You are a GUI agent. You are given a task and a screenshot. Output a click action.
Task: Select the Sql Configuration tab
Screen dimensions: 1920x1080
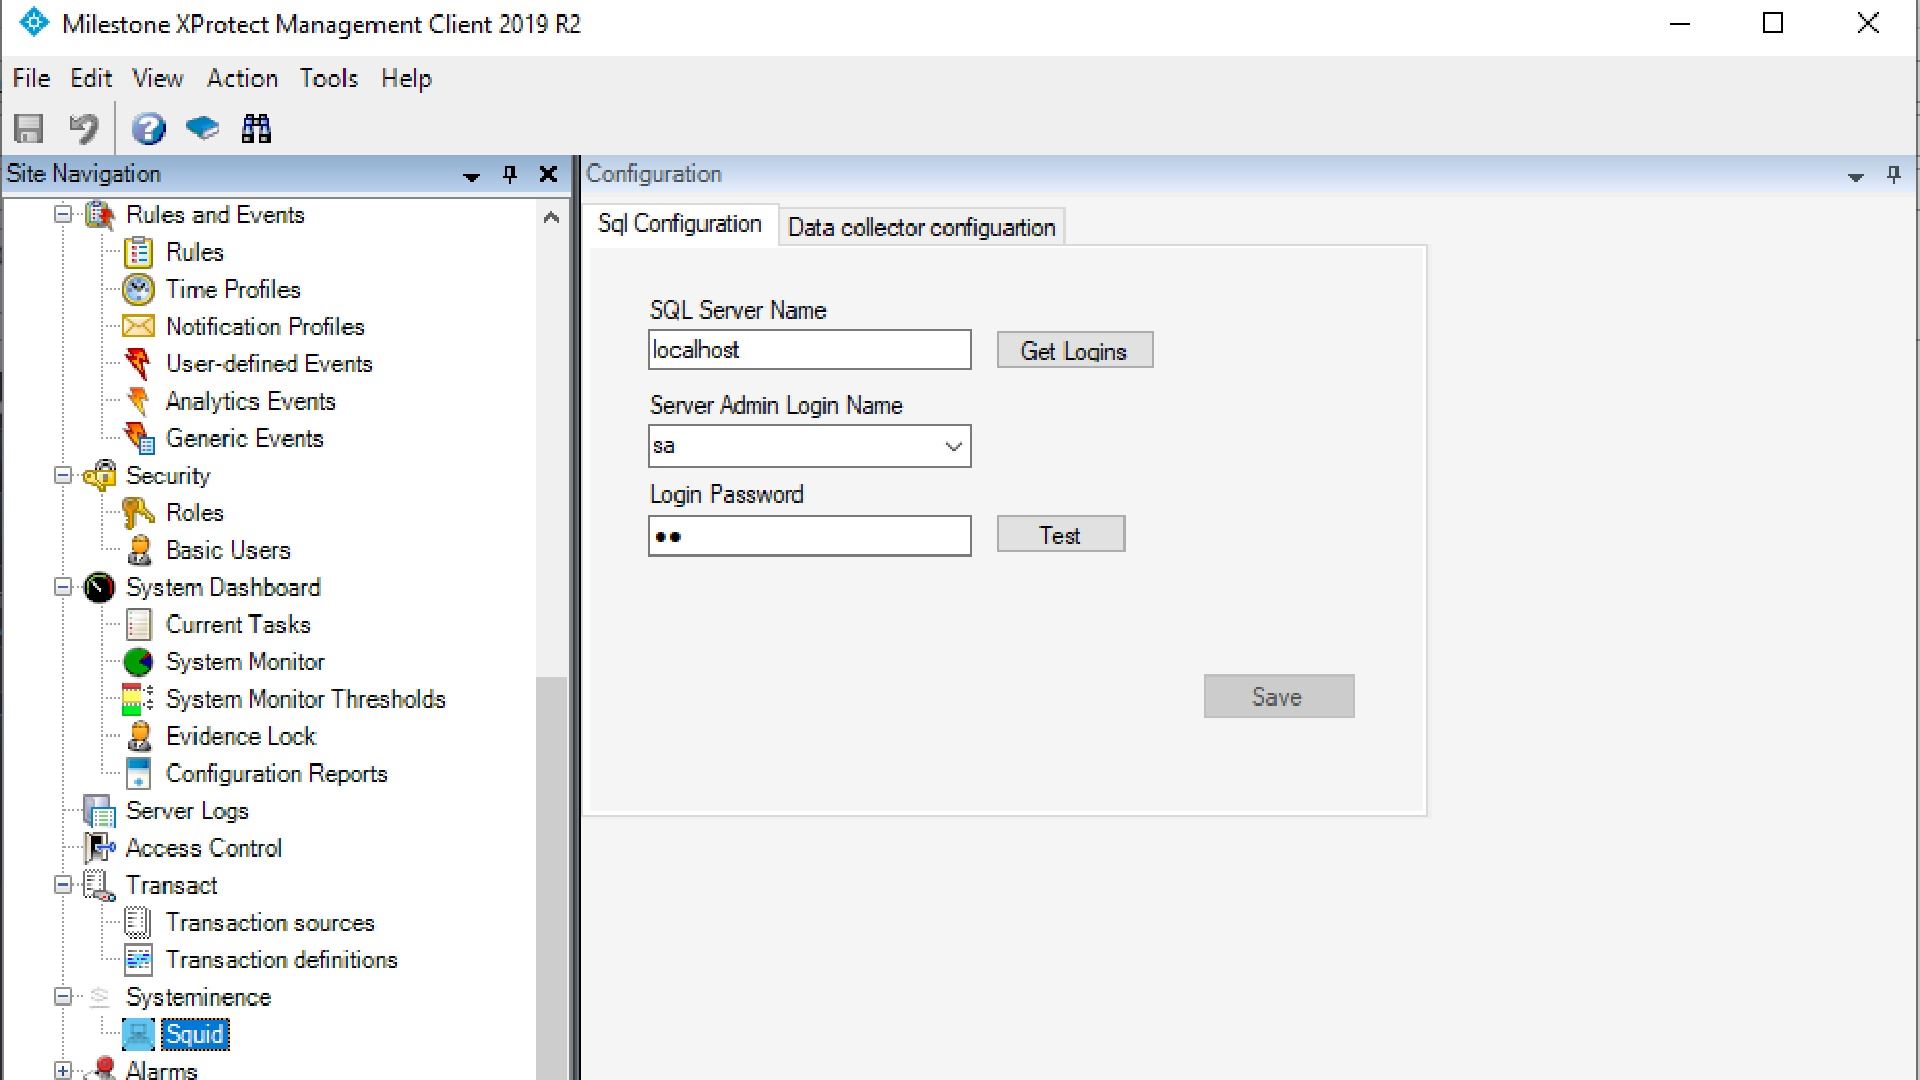pos(680,224)
